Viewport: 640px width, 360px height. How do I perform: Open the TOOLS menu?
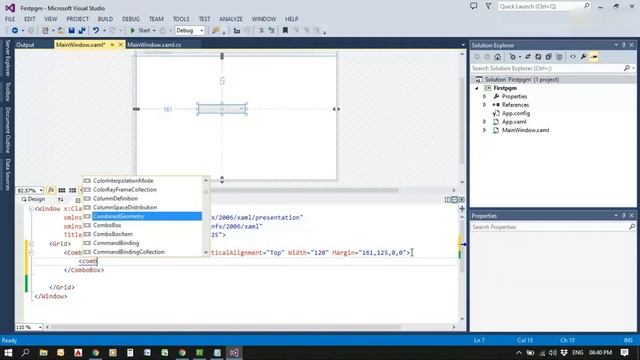(x=181, y=19)
